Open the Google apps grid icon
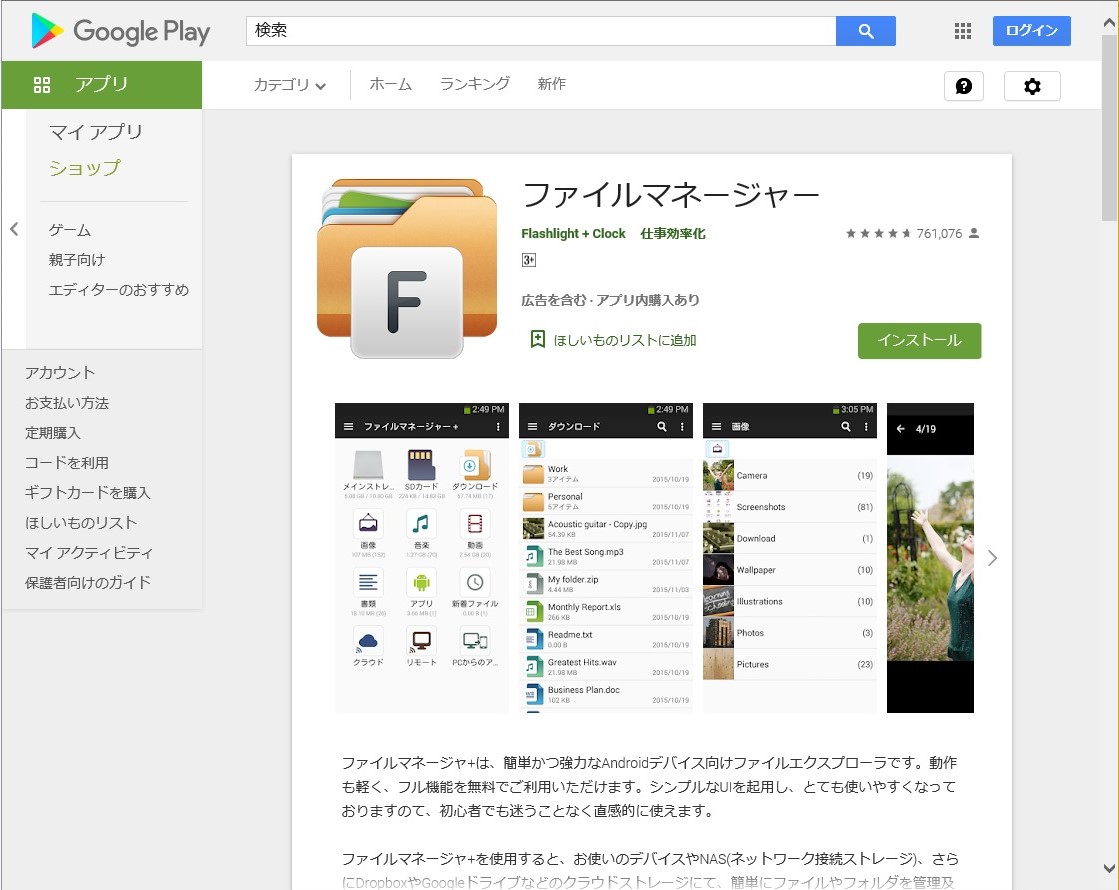The image size is (1119, 890). [963, 31]
